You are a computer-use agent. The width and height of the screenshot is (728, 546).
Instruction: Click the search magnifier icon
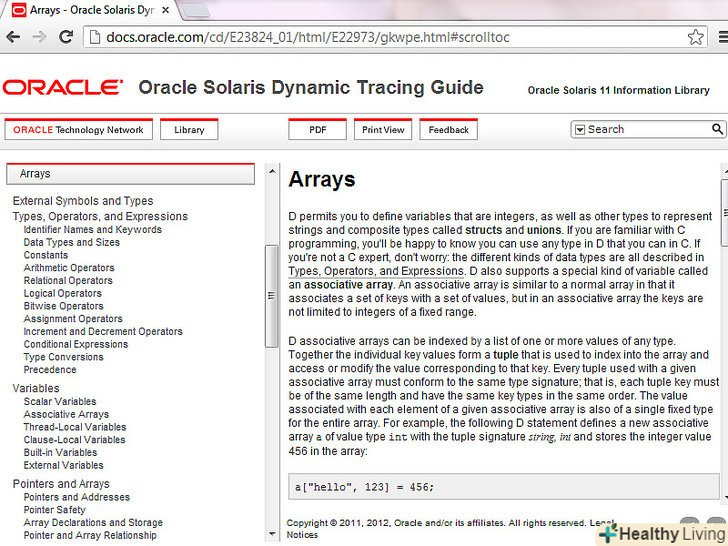pyautogui.click(x=717, y=129)
